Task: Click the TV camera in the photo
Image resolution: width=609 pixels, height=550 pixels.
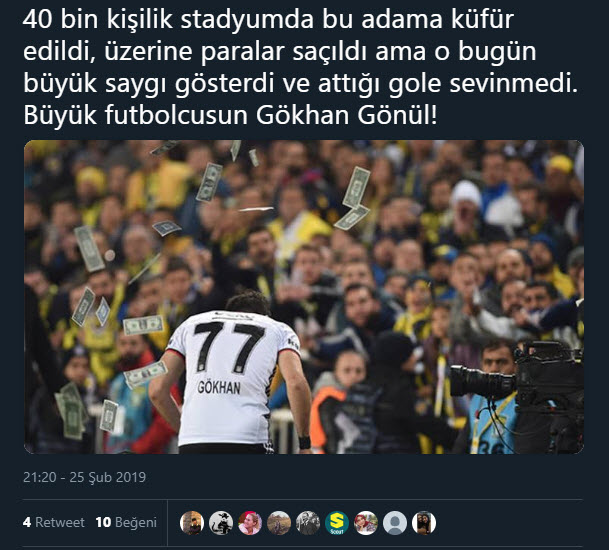Action: (517, 392)
